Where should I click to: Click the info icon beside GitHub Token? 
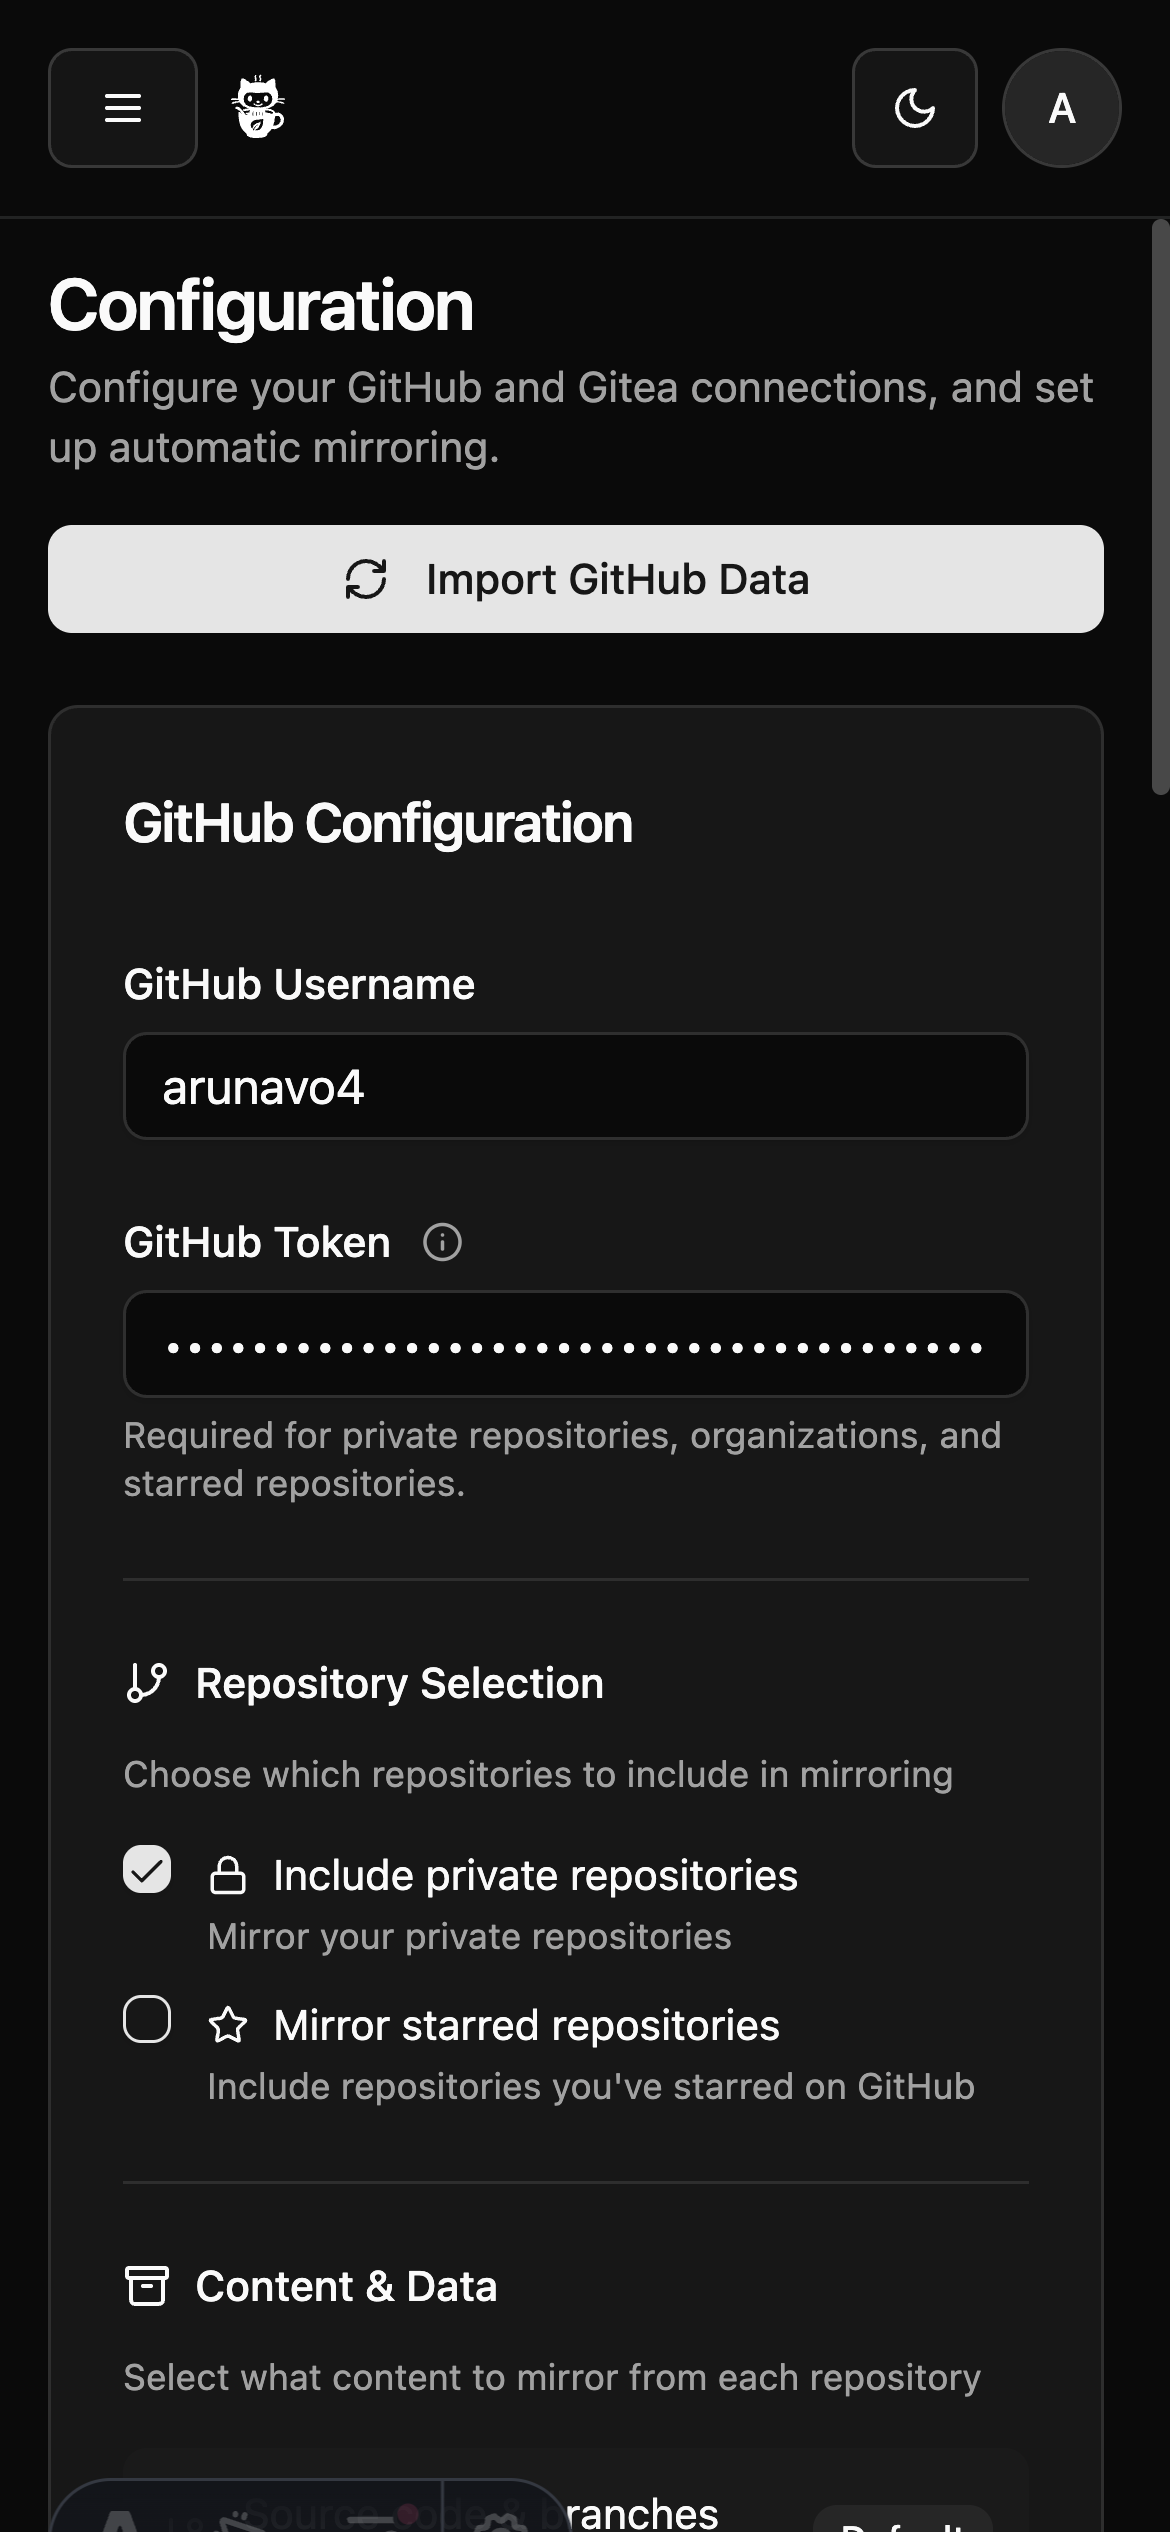(442, 1243)
